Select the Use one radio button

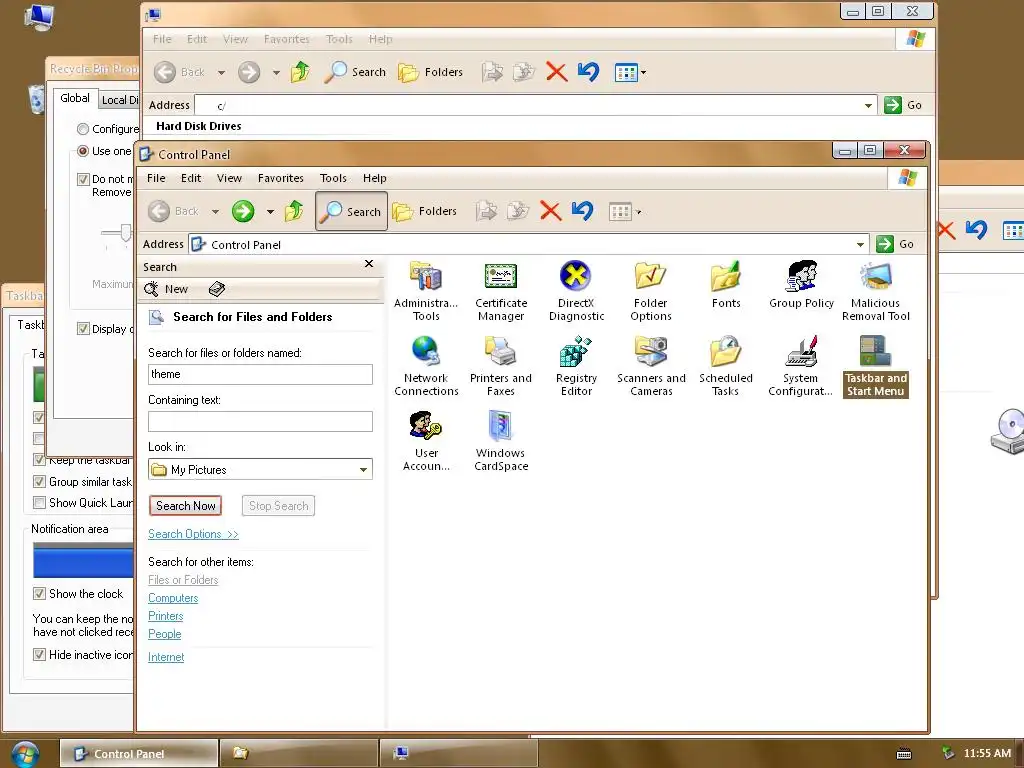point(83,151)
